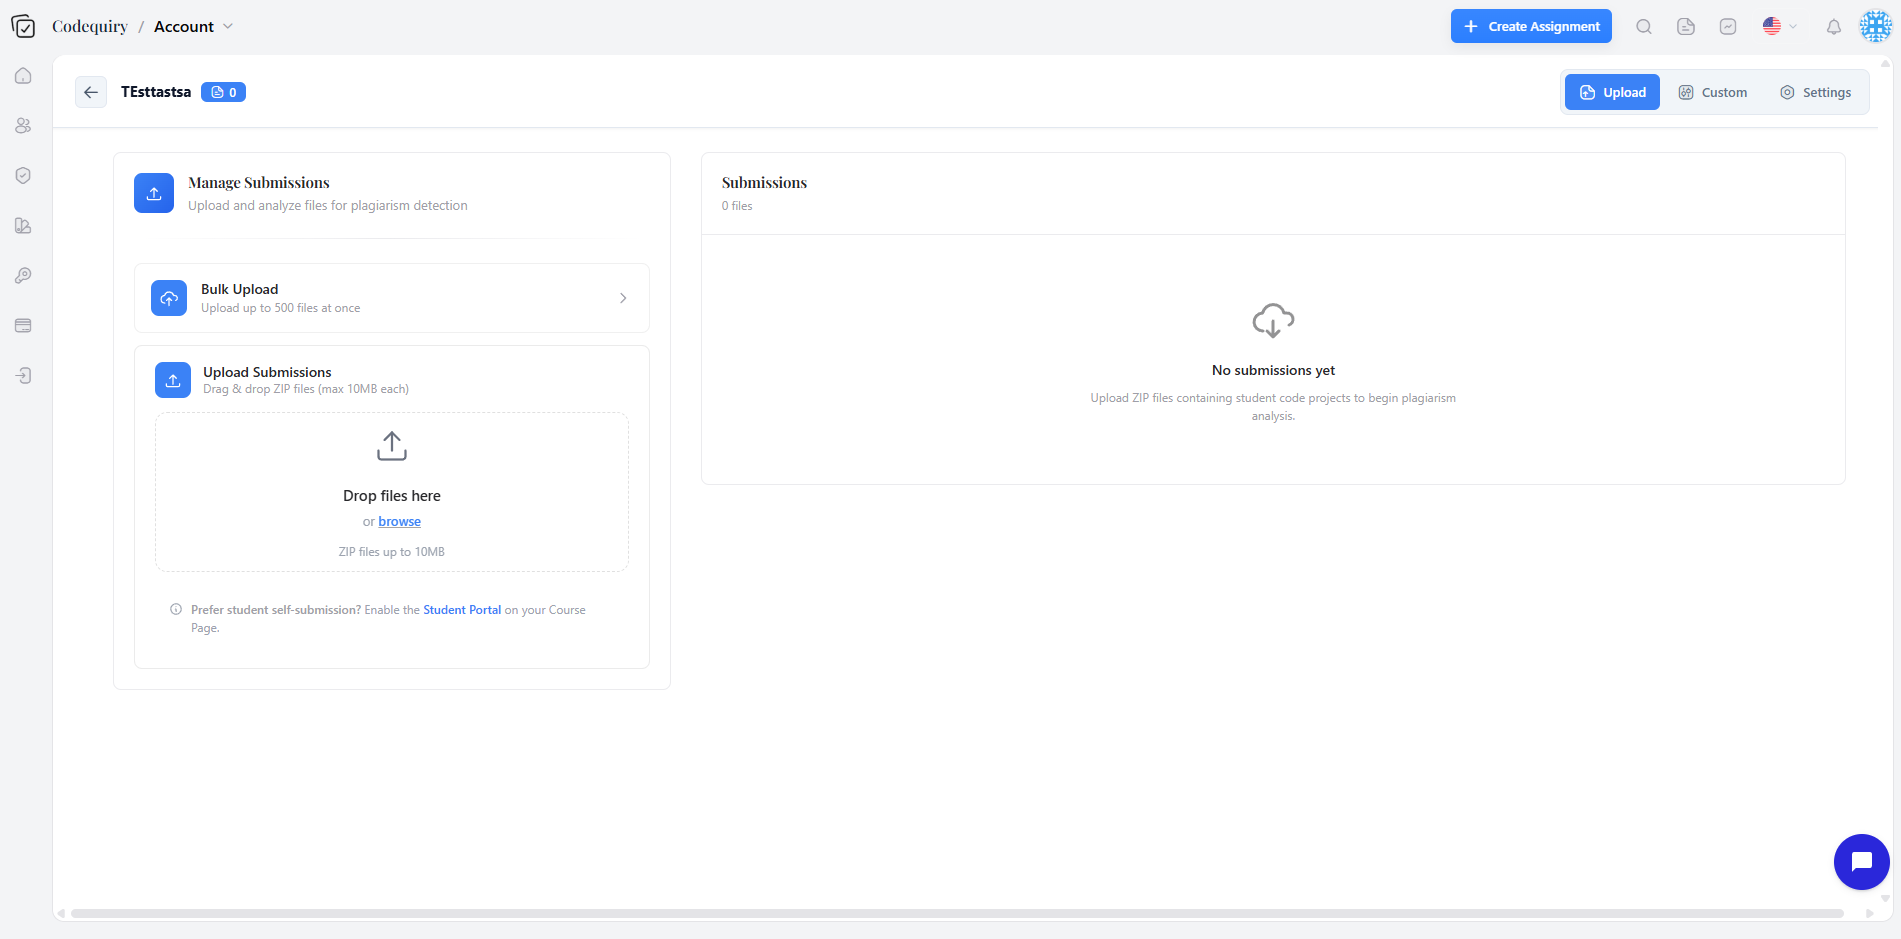1901x939 pixels.
Task: Select the API key icon in sidebar
Action: (x=23, y=275)
